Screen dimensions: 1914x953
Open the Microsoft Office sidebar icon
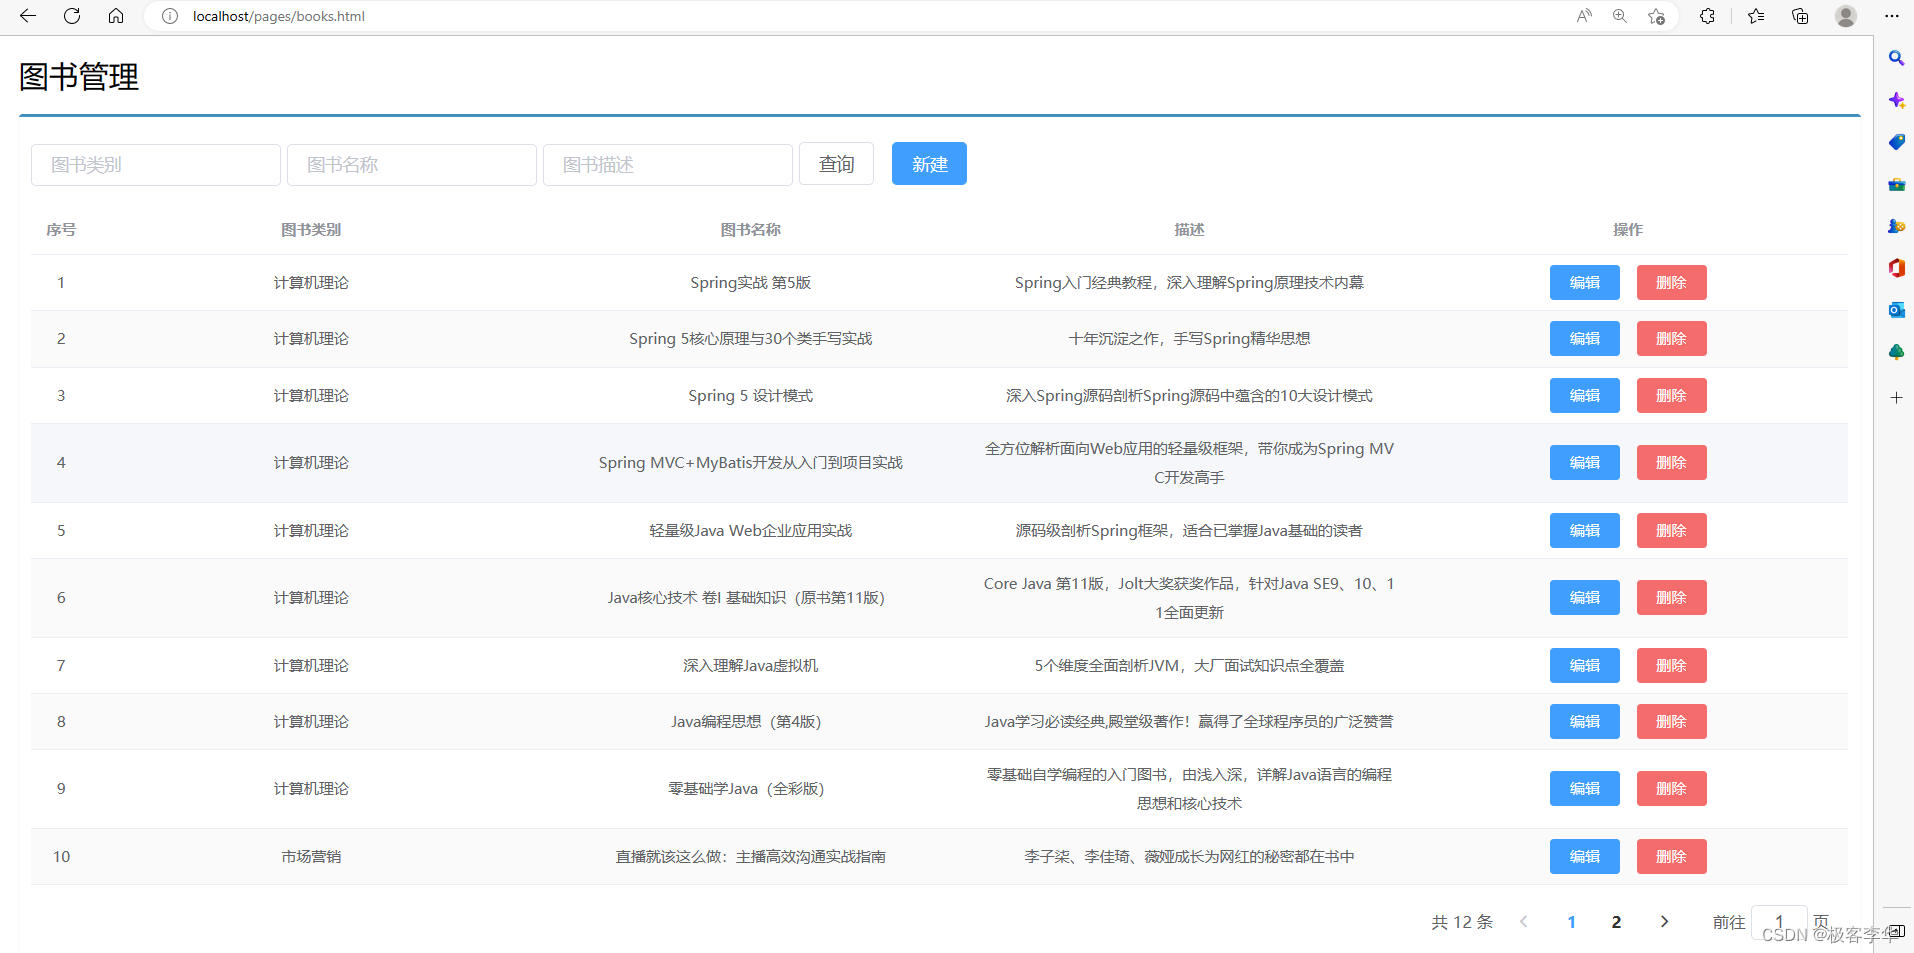pyautogui.click(x=1896, y=268)
